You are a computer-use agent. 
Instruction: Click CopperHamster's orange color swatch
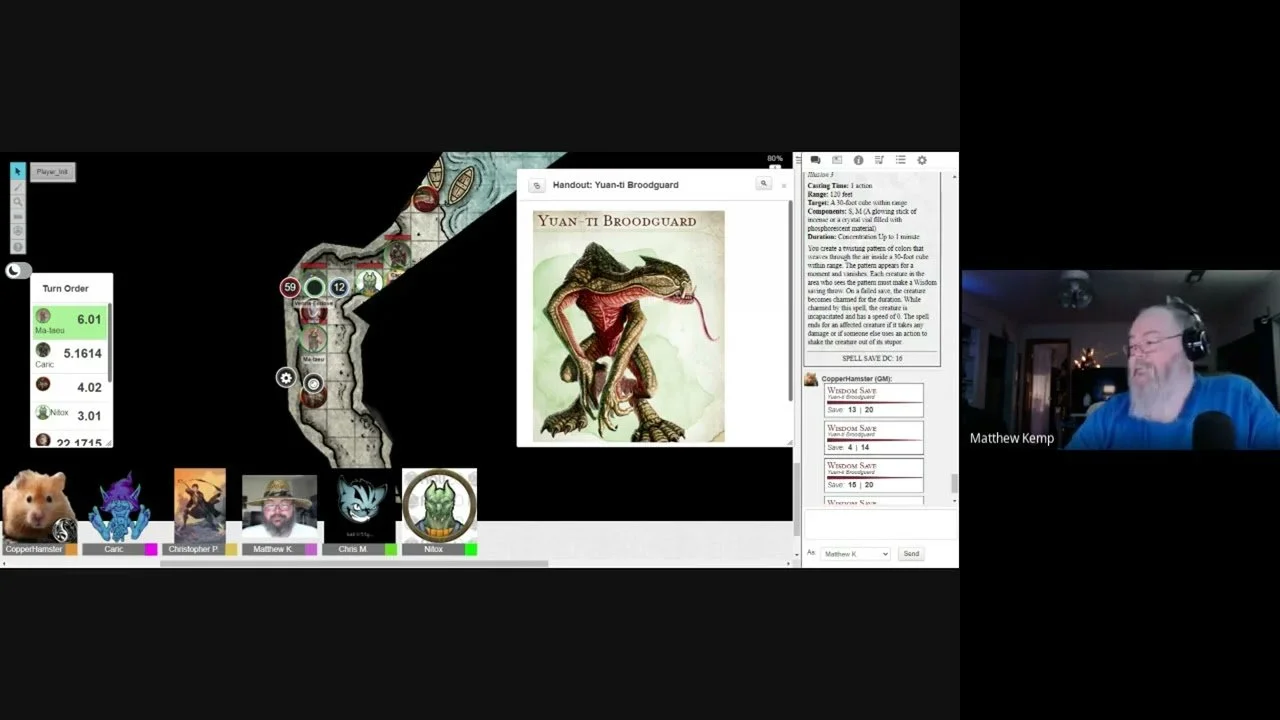71,549
